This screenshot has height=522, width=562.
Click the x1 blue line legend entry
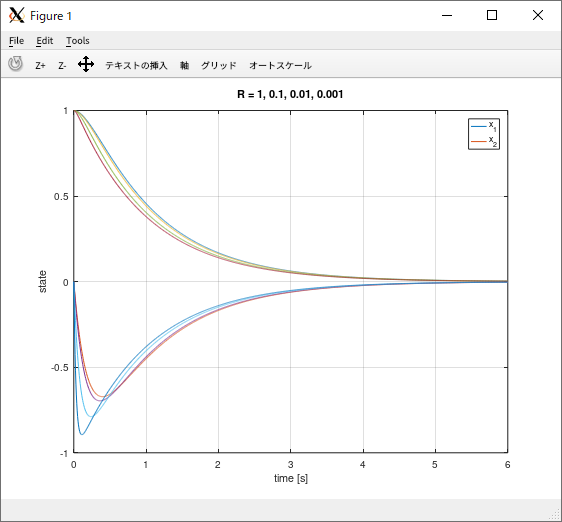(x=484, y=126)
